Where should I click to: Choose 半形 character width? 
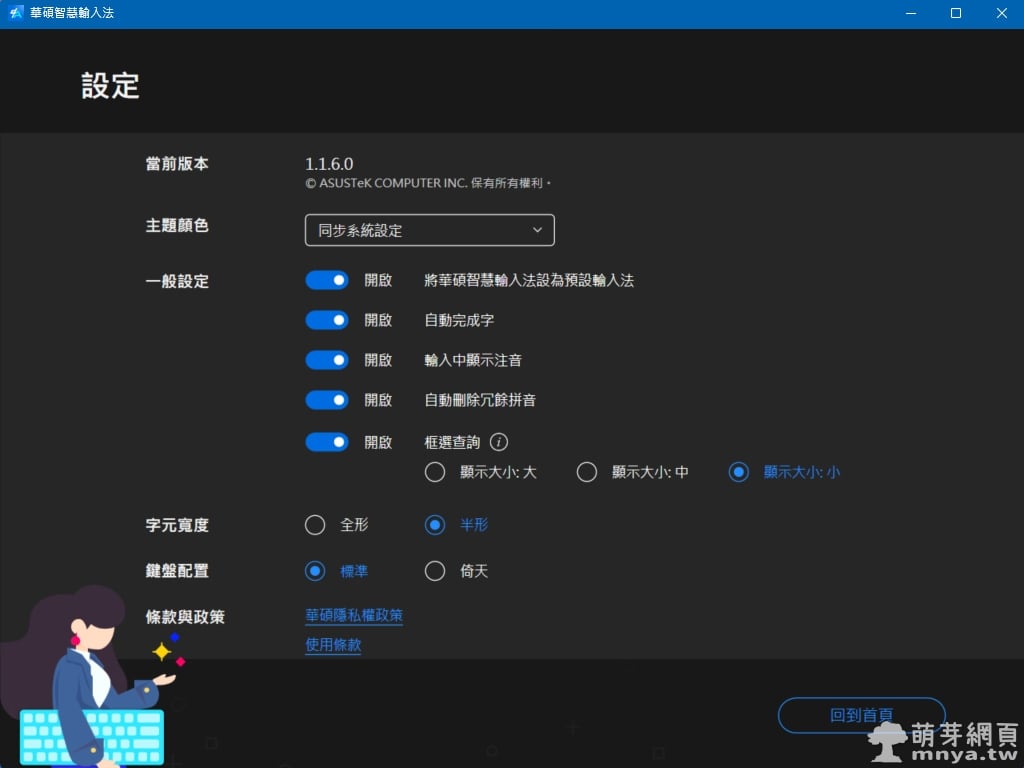tap(435, 525)
